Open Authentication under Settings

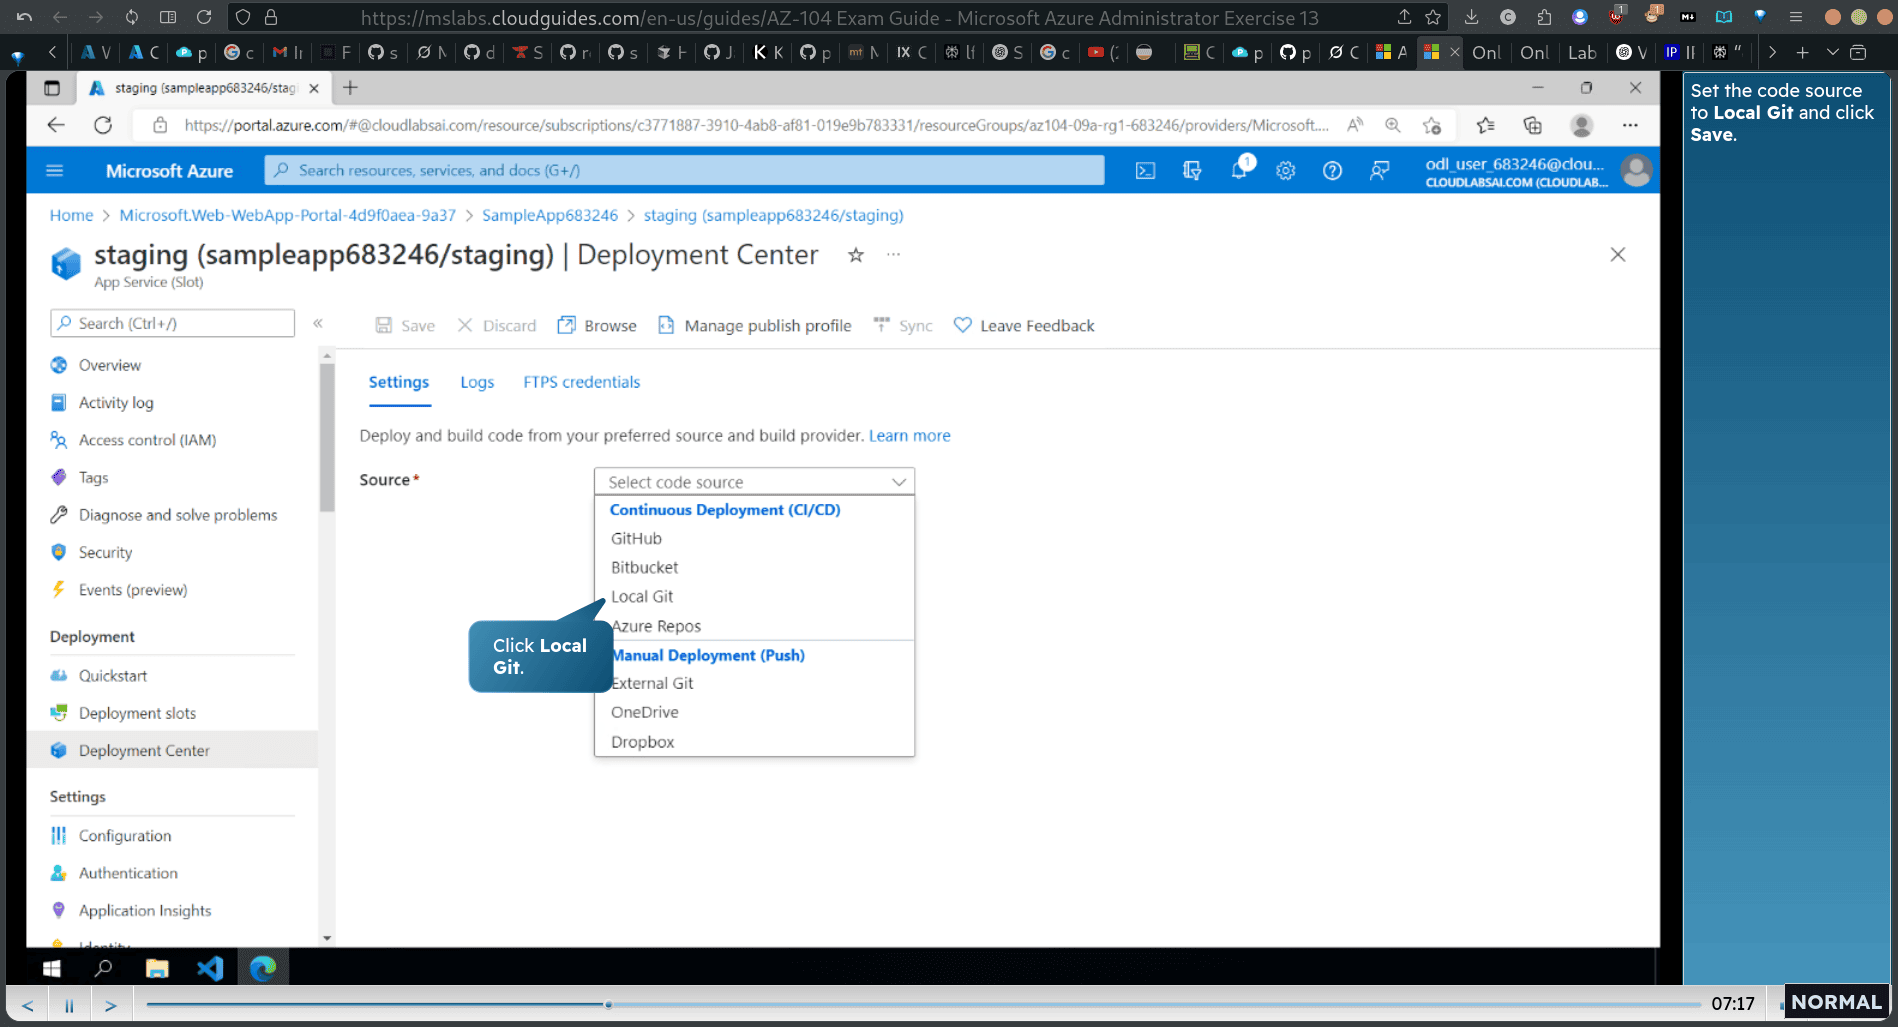128,874
